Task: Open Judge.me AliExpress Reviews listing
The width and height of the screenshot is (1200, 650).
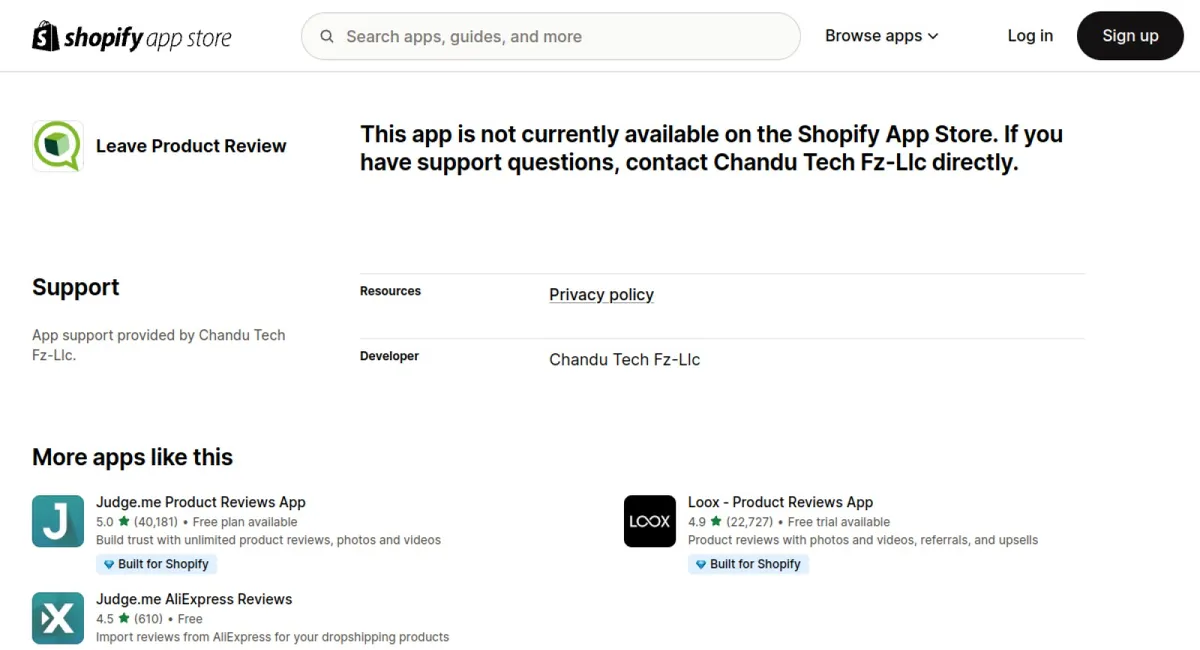Action: (194, 599)
